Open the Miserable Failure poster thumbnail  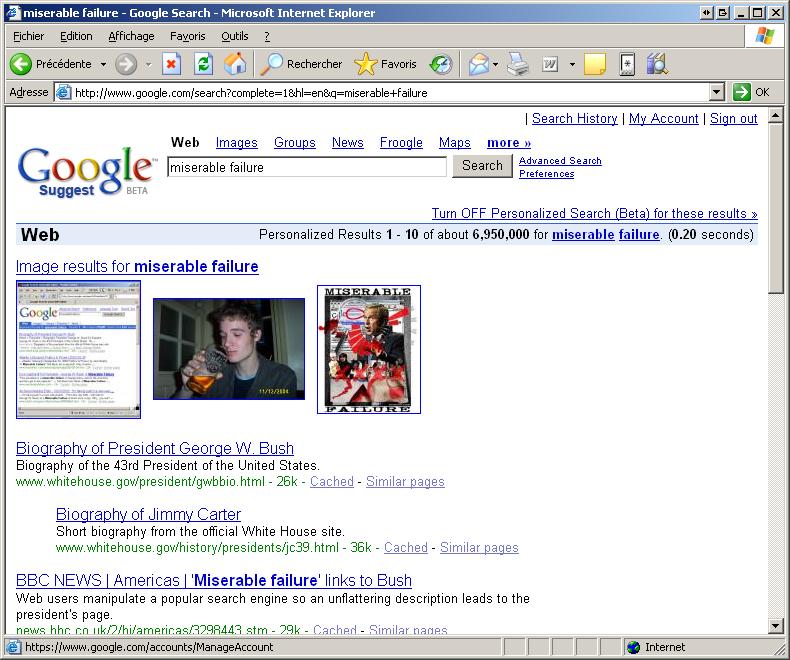point(369,350)
